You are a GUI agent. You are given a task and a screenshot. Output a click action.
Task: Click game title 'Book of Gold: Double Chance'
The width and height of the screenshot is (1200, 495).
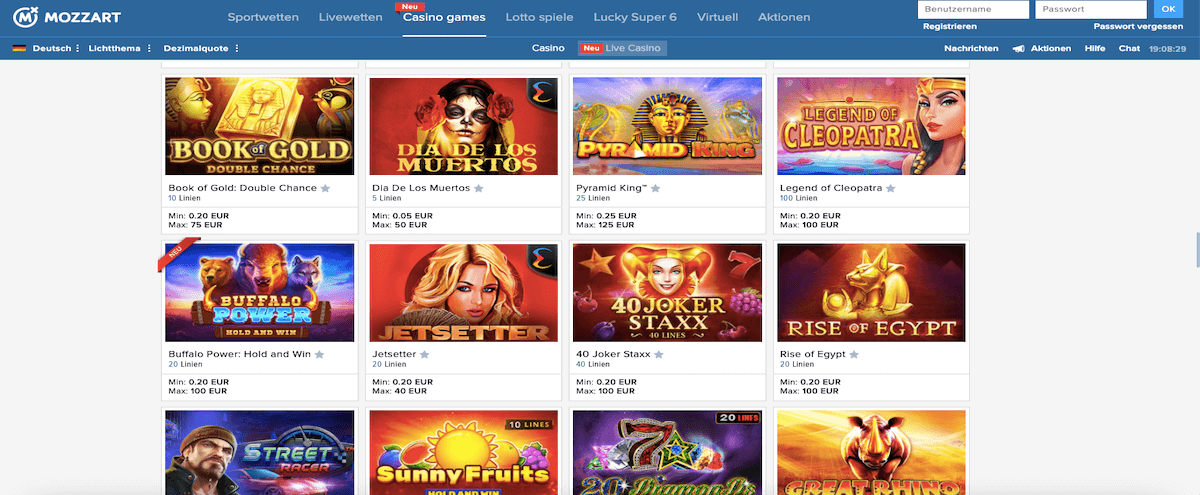[x=243, y=188]
